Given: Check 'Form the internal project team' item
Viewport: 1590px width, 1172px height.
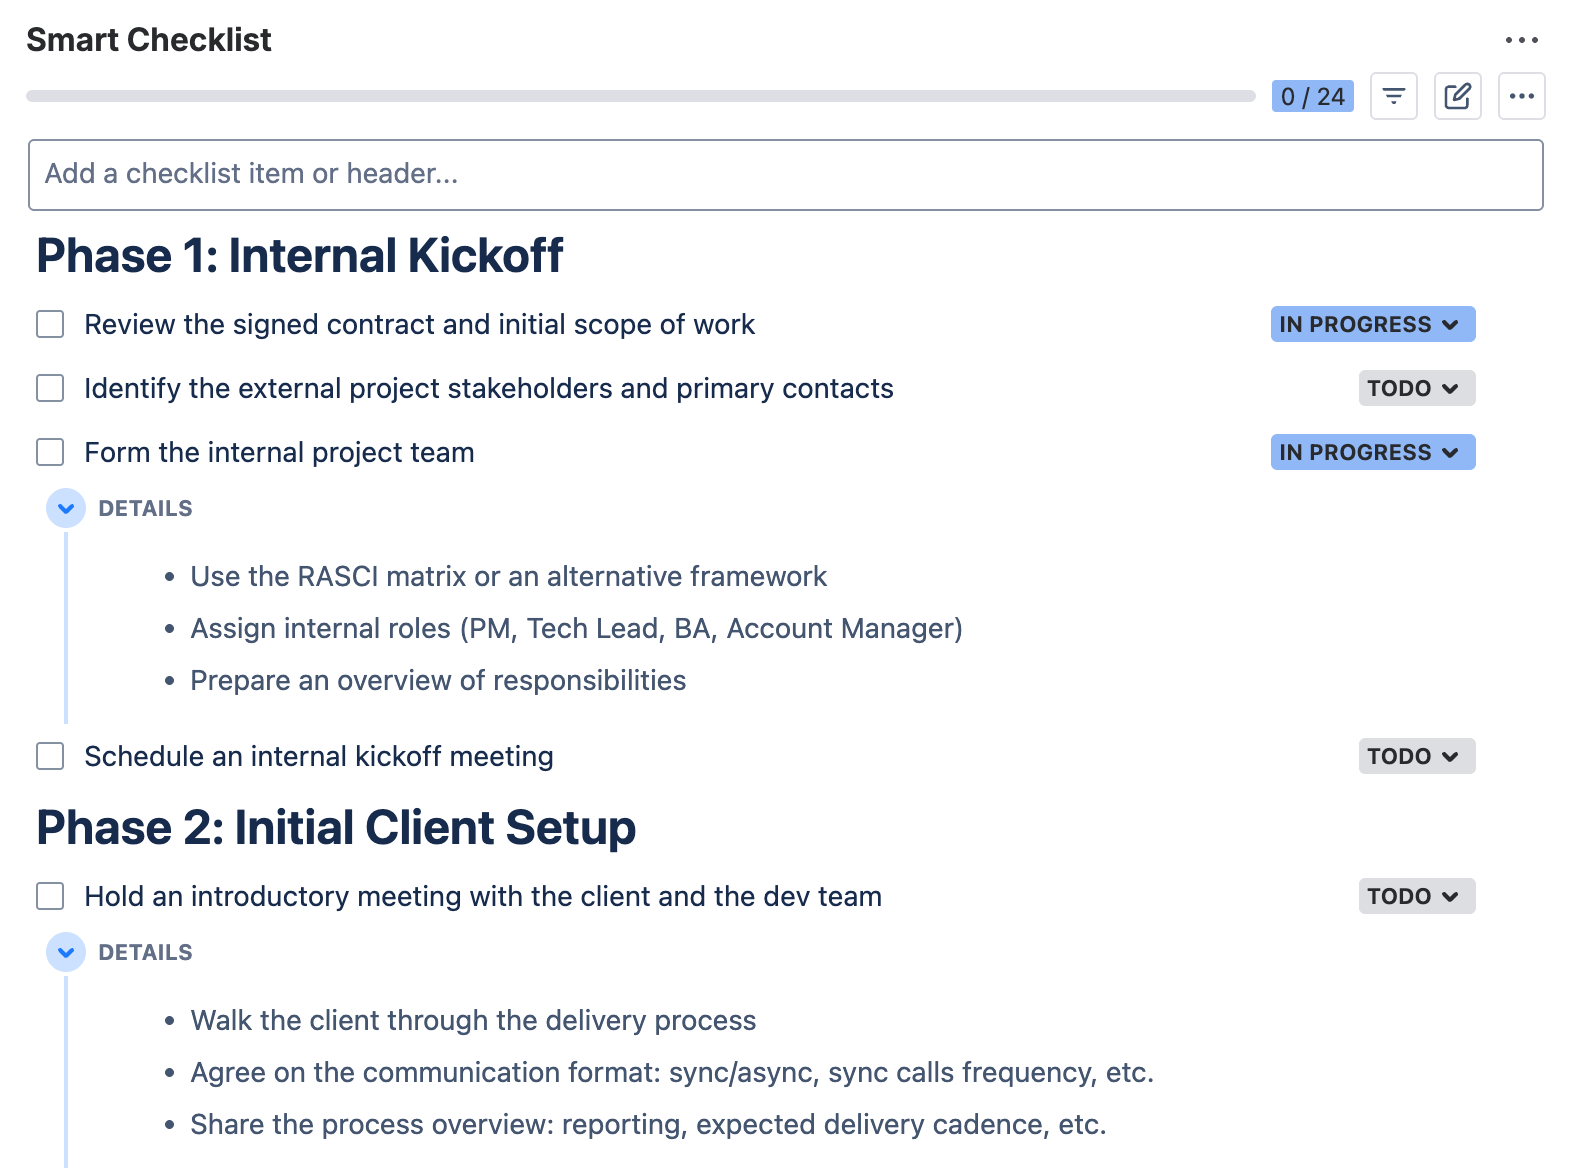Looking at the screenshot, I should click(49, 452).
